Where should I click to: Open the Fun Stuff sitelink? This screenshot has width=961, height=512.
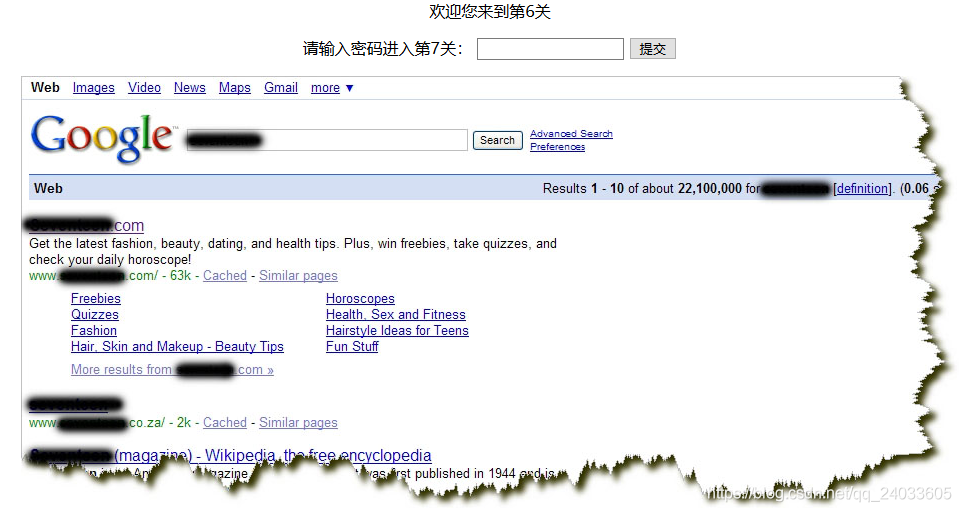[352, 346]
